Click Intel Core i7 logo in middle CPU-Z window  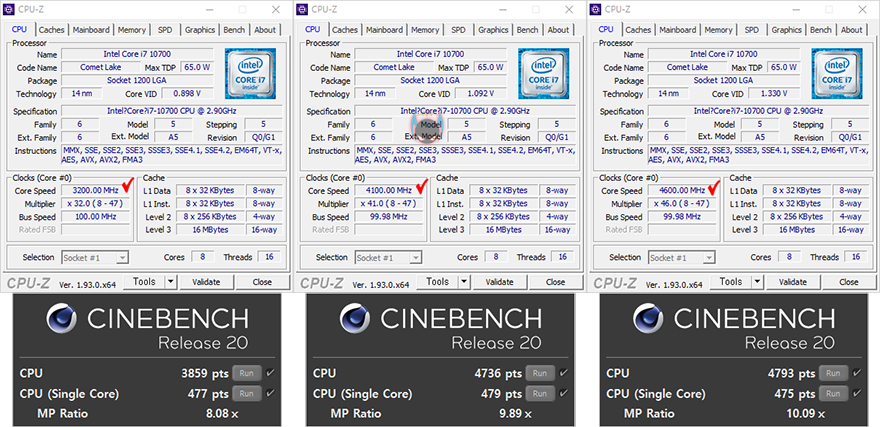pos(543,74)
